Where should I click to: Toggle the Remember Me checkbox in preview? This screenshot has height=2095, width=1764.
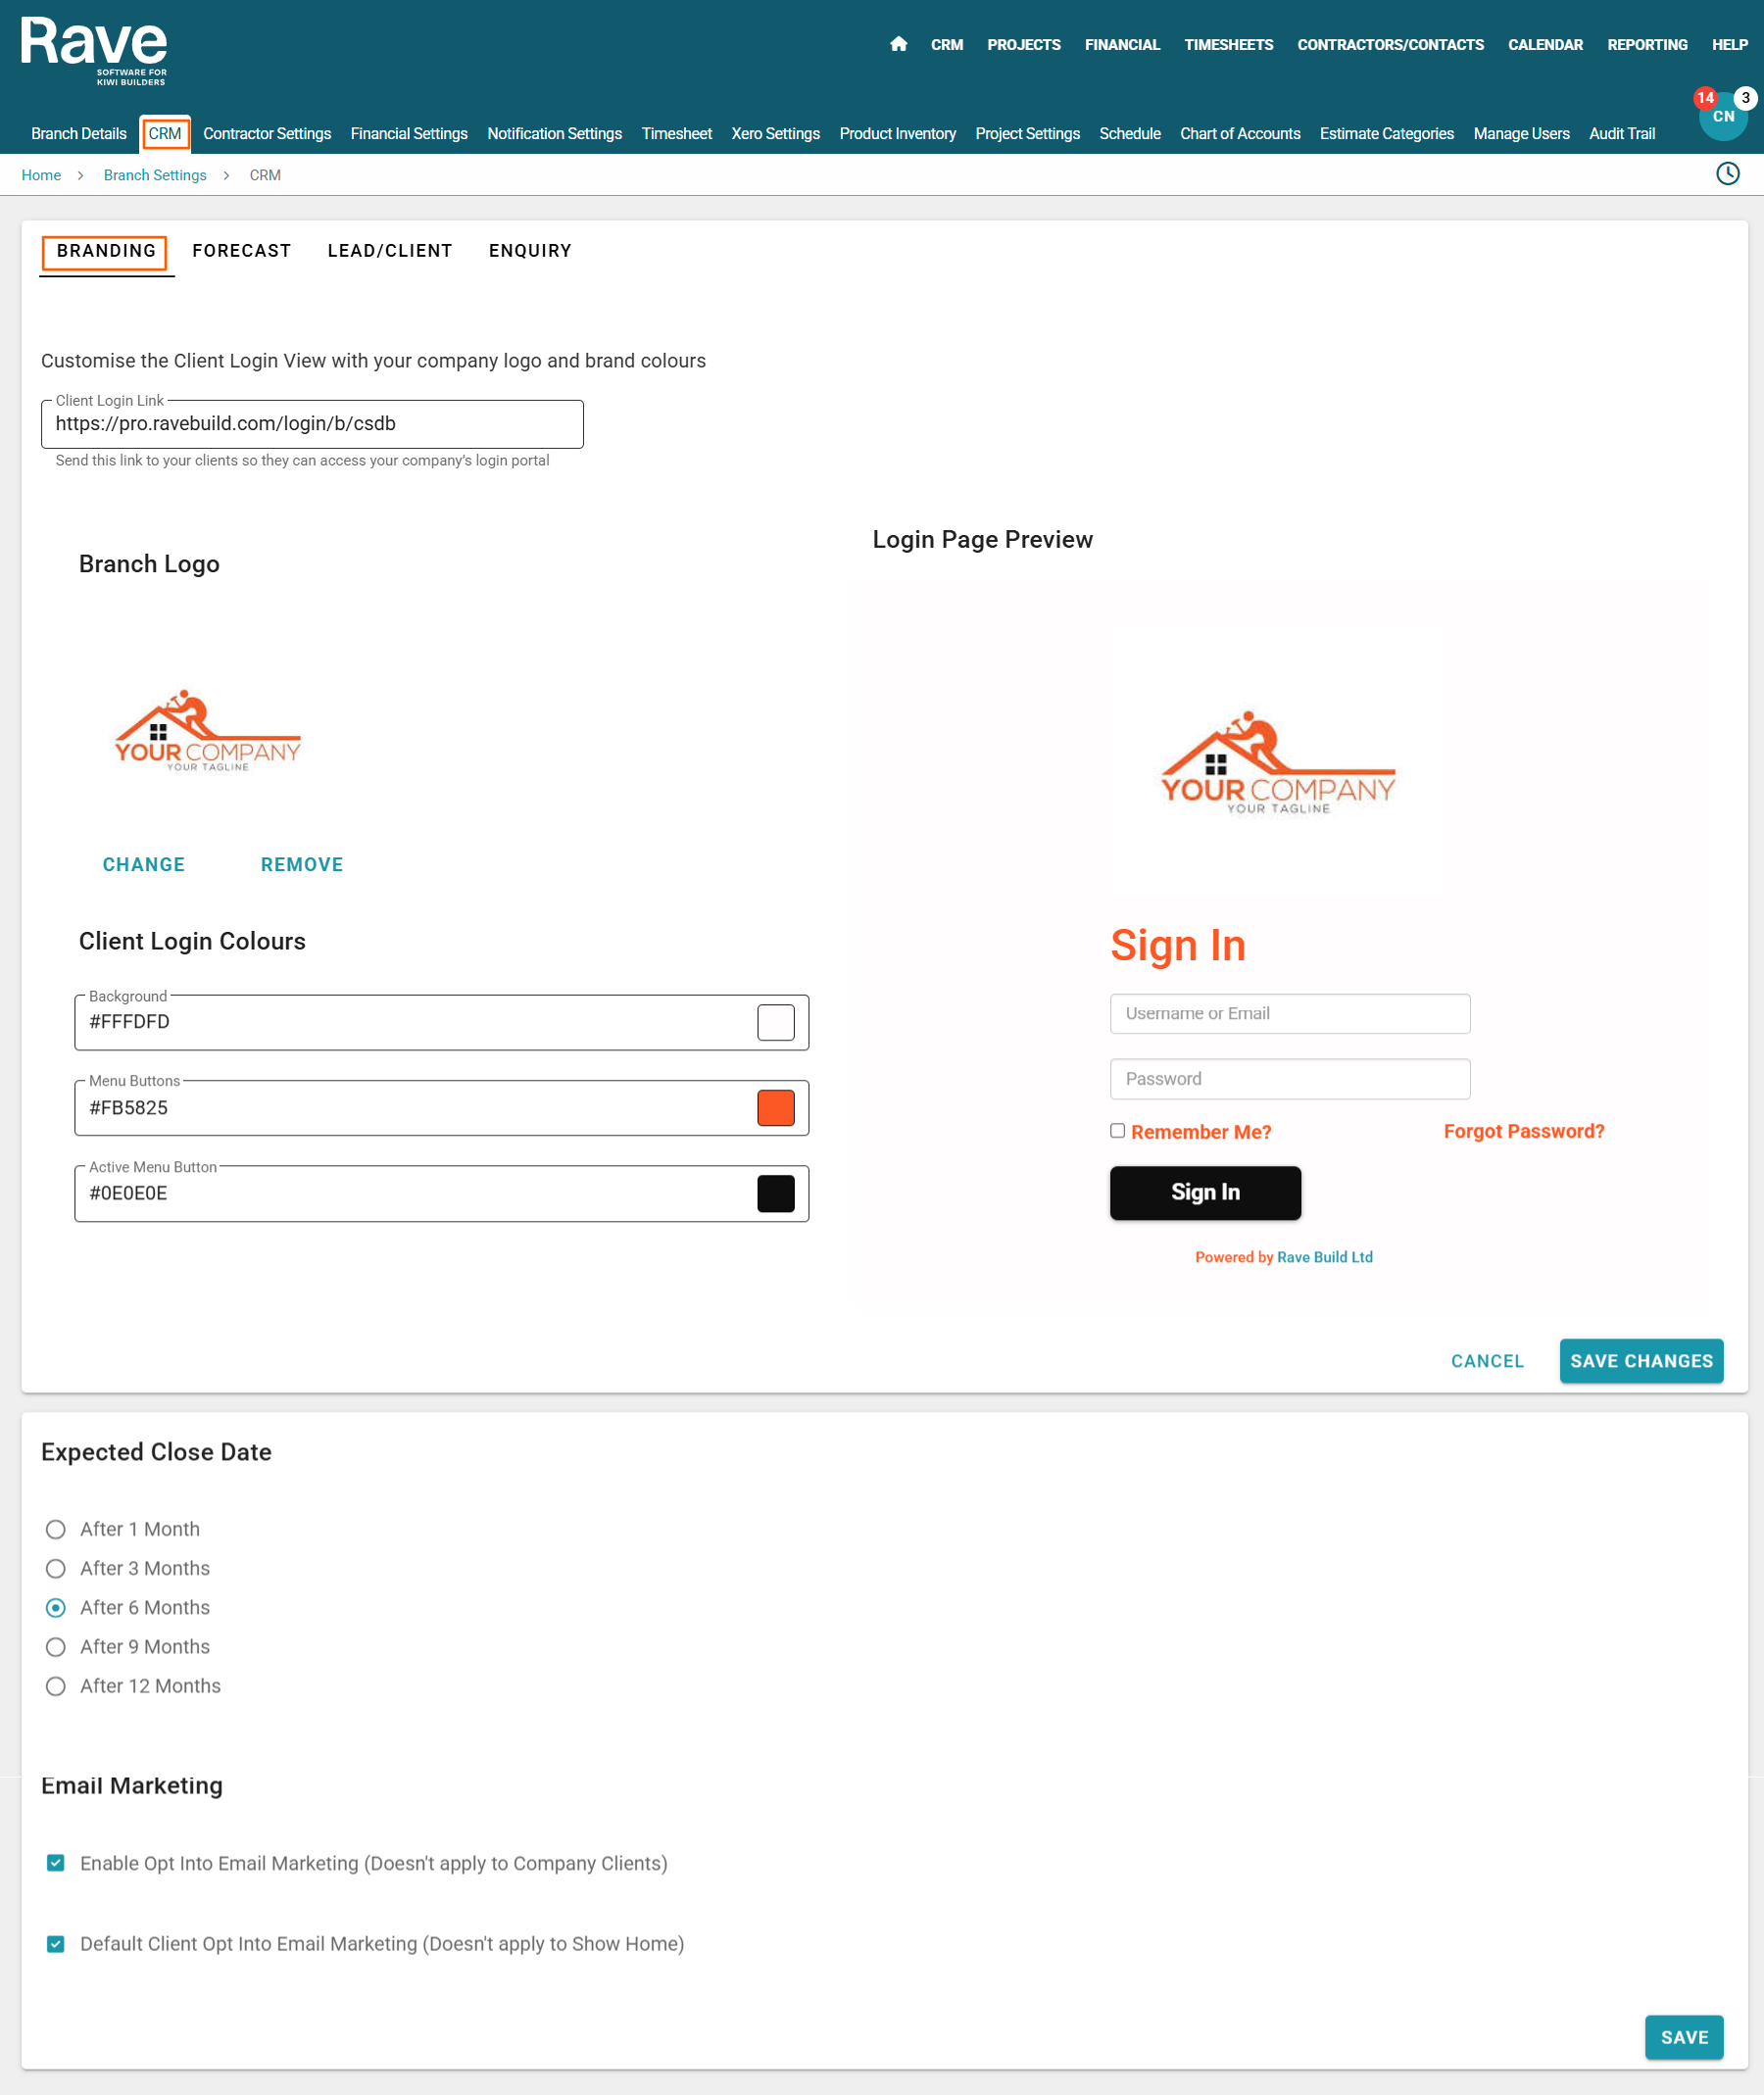pos(1117,1131)
